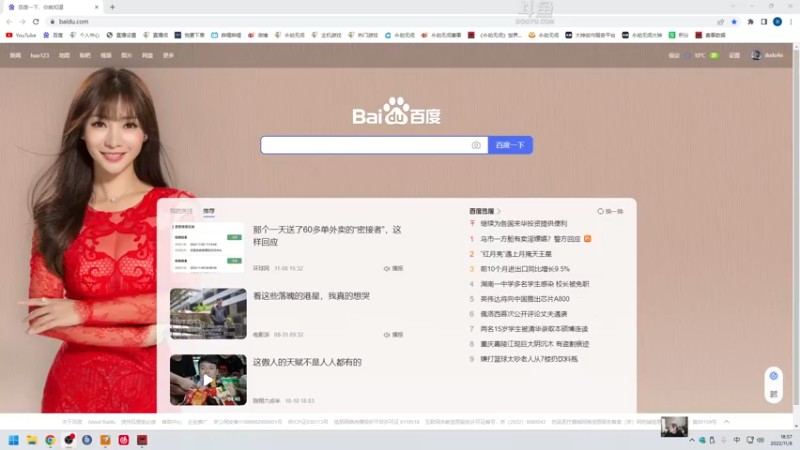Click thumbnail of the 港星 article
Viewport: 800px width, 450px height.
(x=208, y=314)
